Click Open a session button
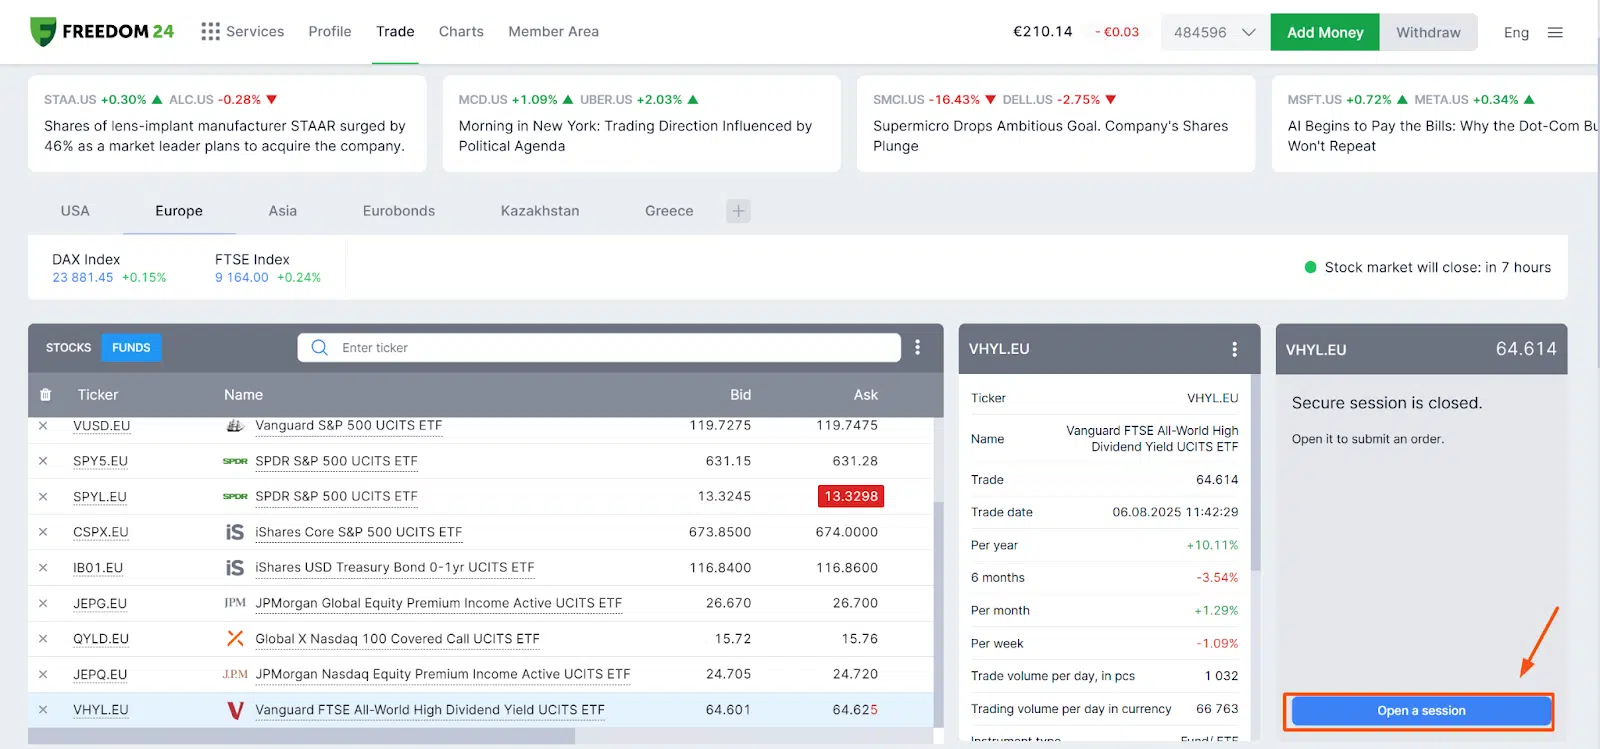The image size is (1600, 749). 1421,711
